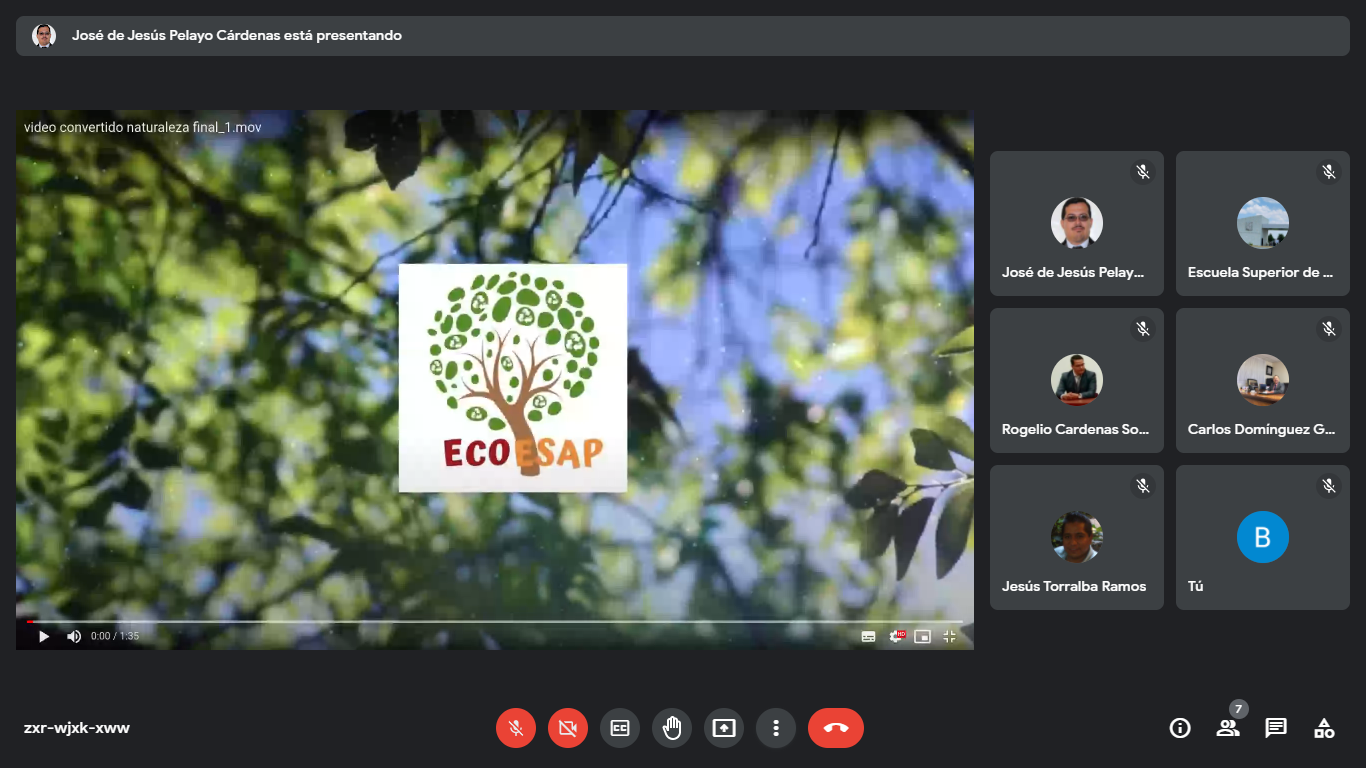The image size is (1366, 768).
Task: Click the video progress bar
Action: click(x=495, y=621)
